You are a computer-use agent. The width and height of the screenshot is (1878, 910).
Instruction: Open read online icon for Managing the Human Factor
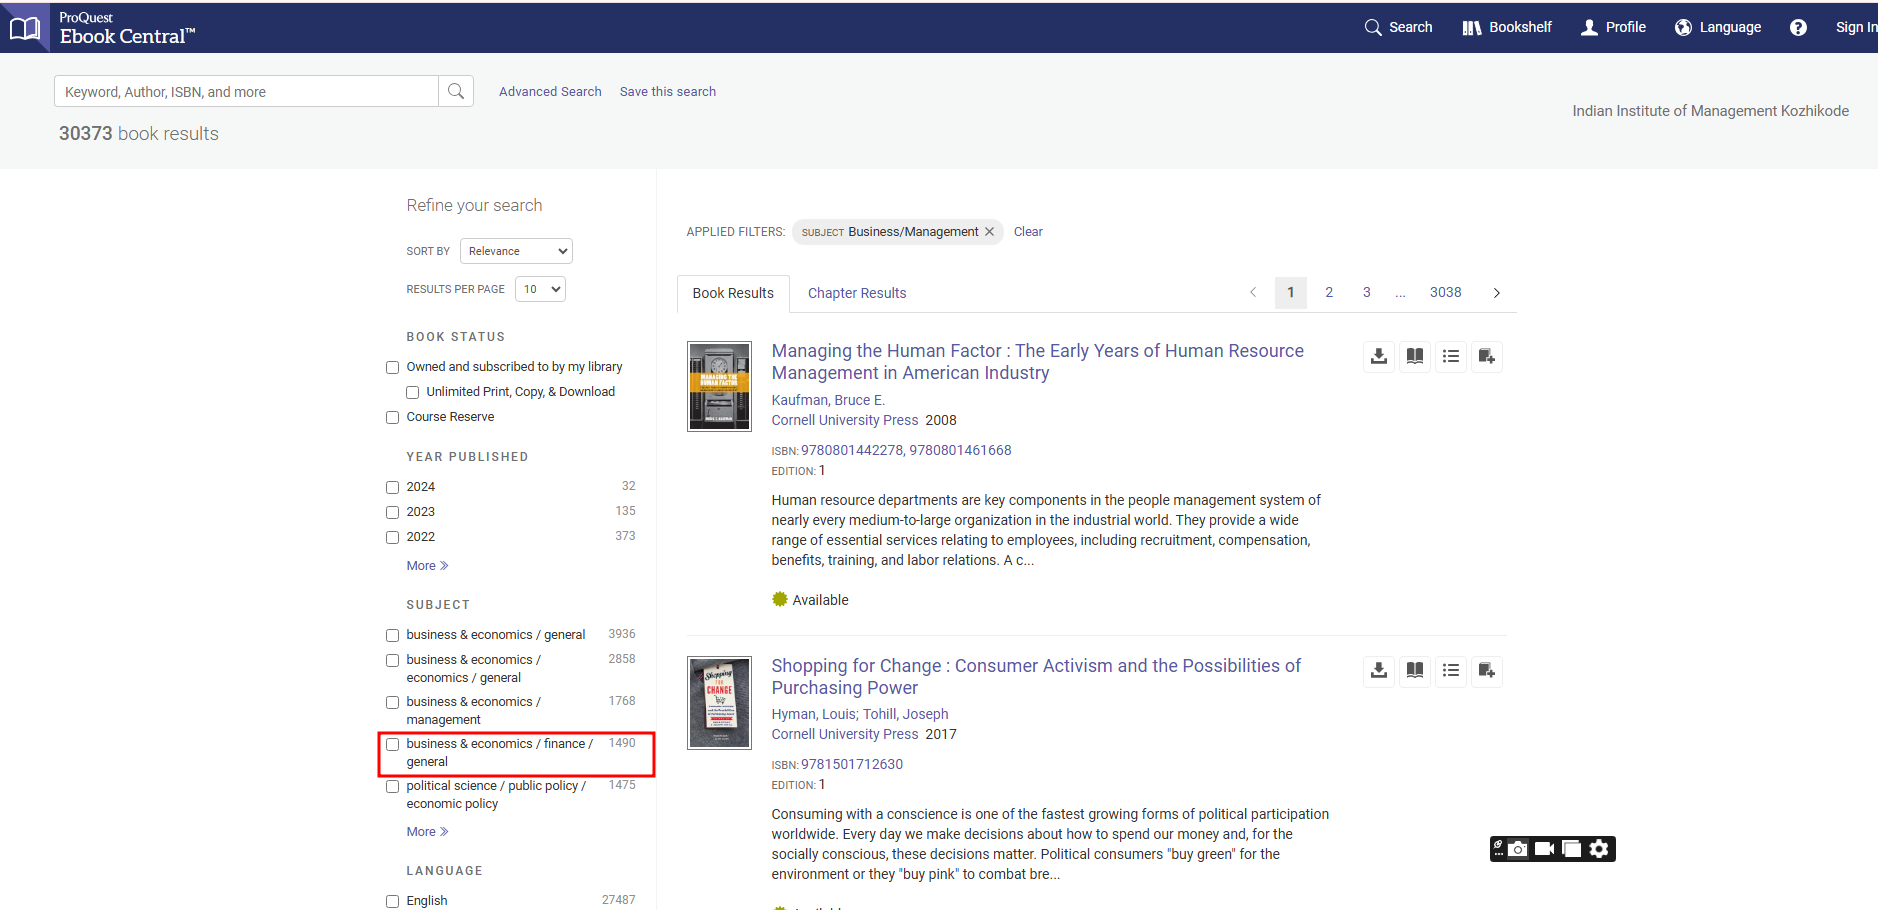[x=1414, y=356]
